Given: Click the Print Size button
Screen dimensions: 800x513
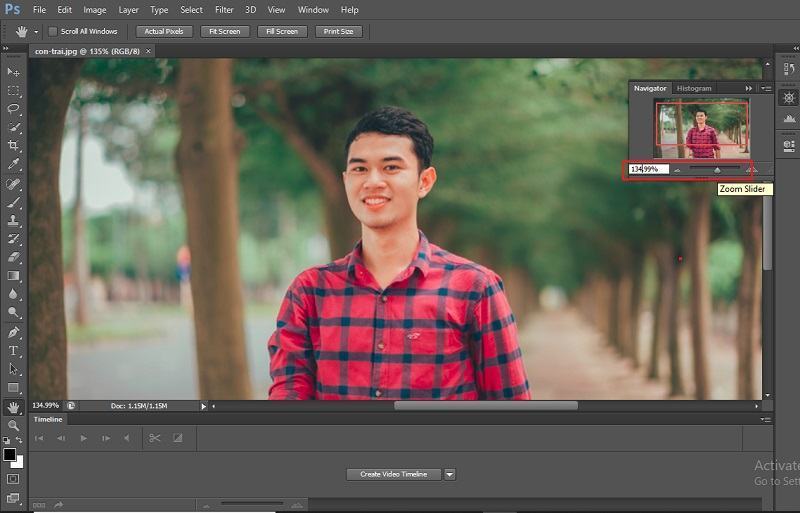Looking at the screenshot, I should (x=338, y=32).
